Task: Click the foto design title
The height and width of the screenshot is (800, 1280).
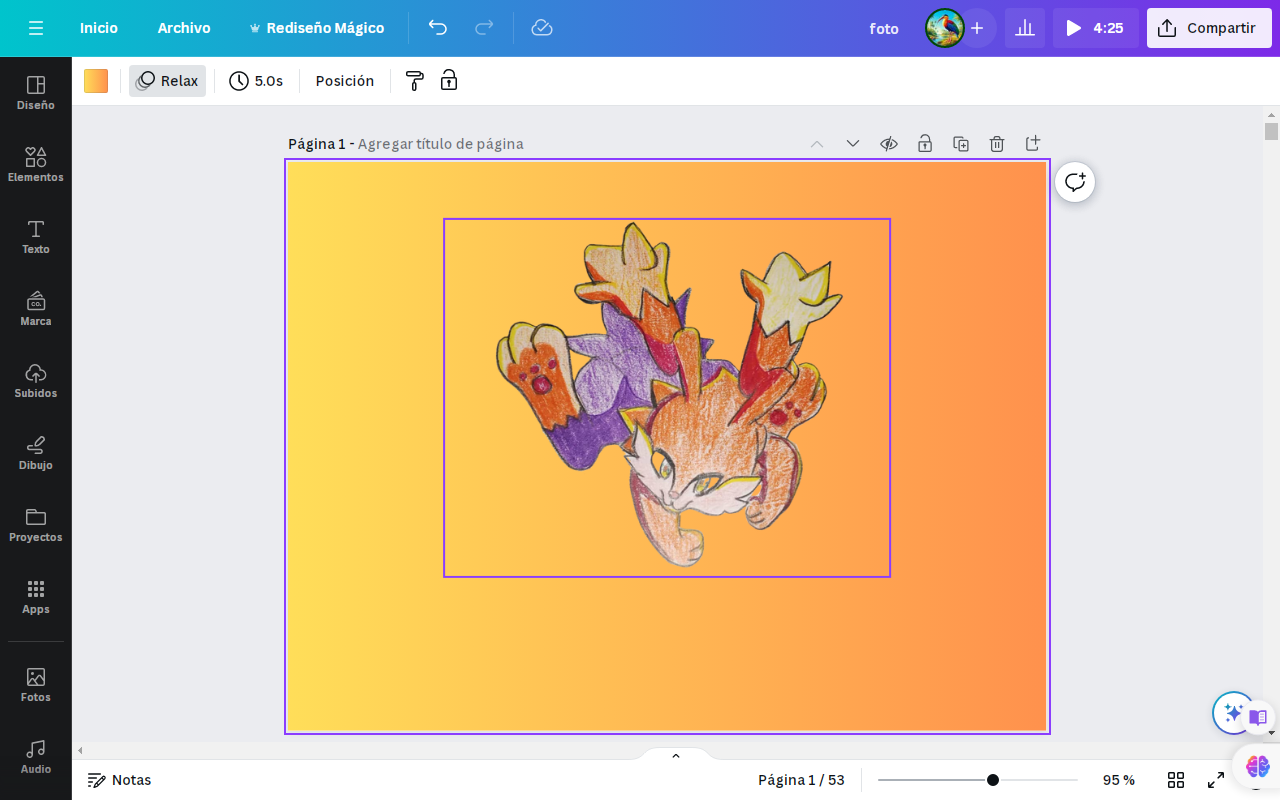Action: tap(884, 28)
